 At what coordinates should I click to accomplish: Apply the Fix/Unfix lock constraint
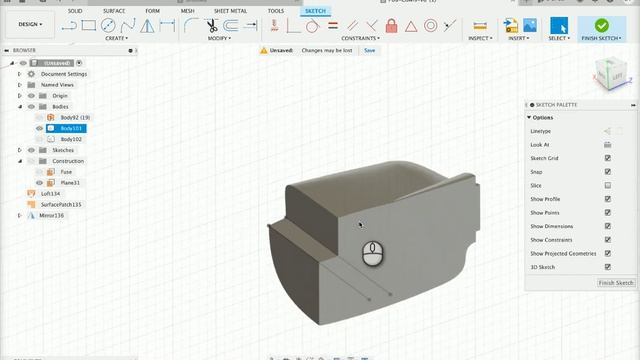click(x=391, y=26)
